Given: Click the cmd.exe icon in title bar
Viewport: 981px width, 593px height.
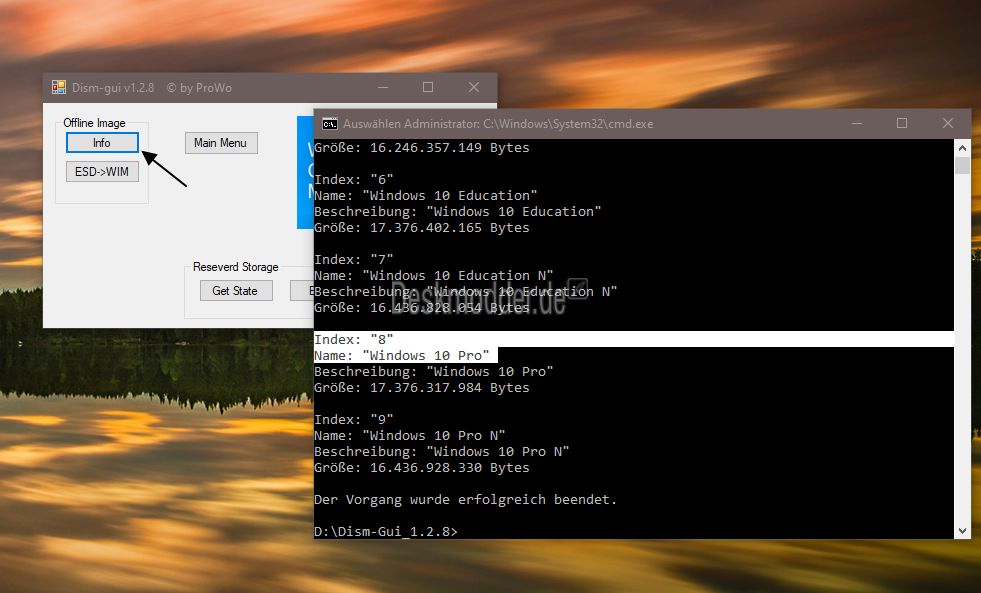Looking at the screenshot, I should [329, 124].
